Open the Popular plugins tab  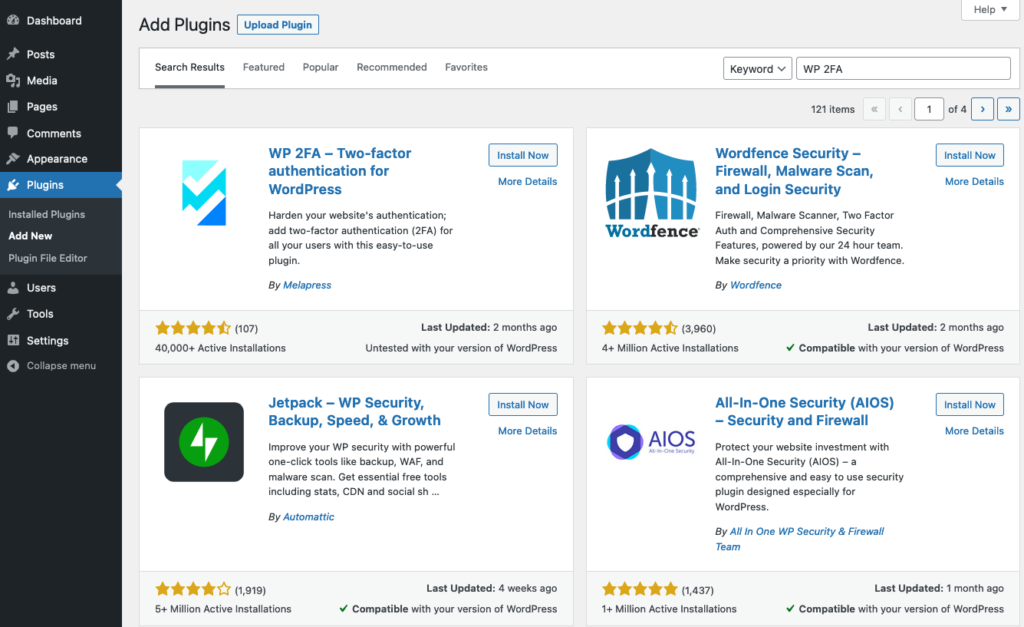coord(321,67)
